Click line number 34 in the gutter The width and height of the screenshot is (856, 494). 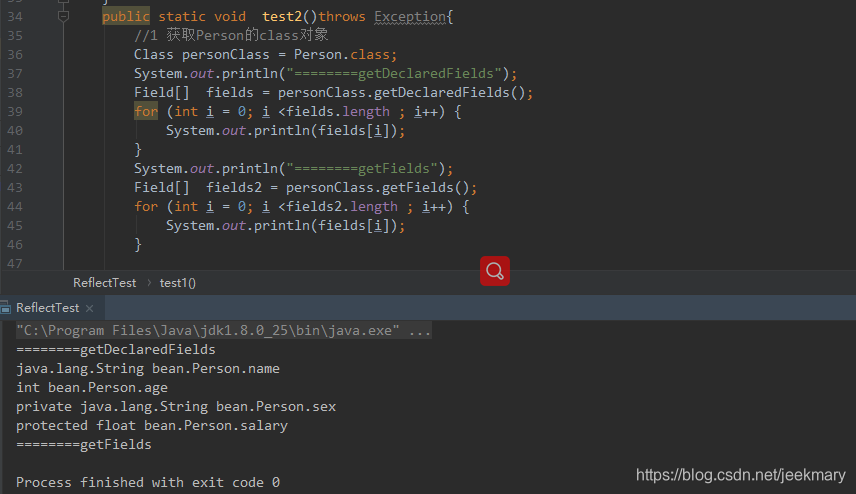pos(15,17)
